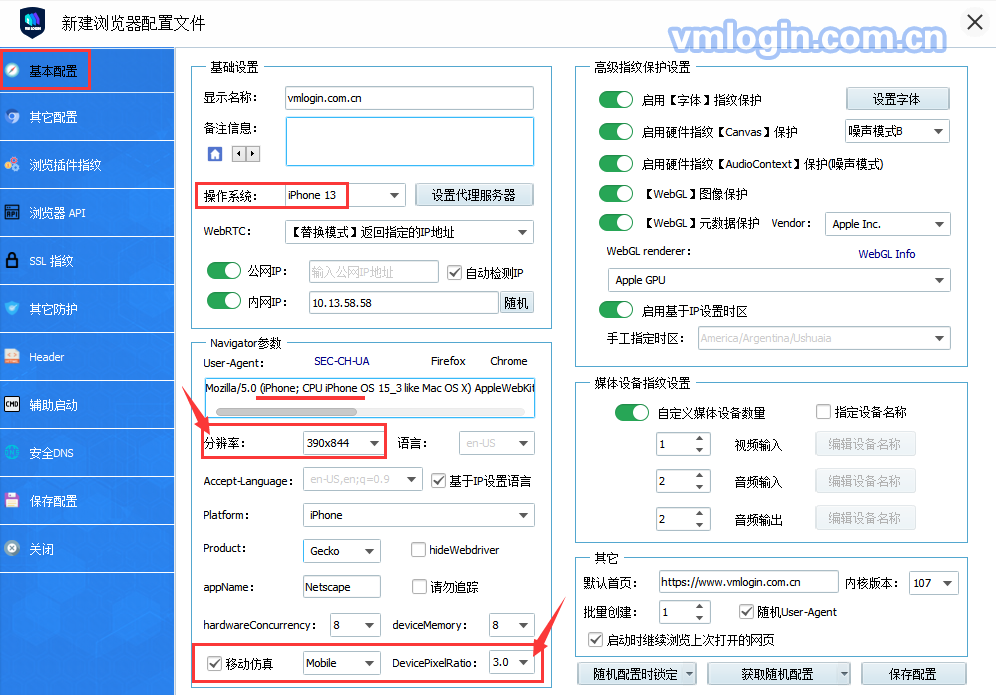Uncheck the 移动仿真 checkbox

point(214,663)
